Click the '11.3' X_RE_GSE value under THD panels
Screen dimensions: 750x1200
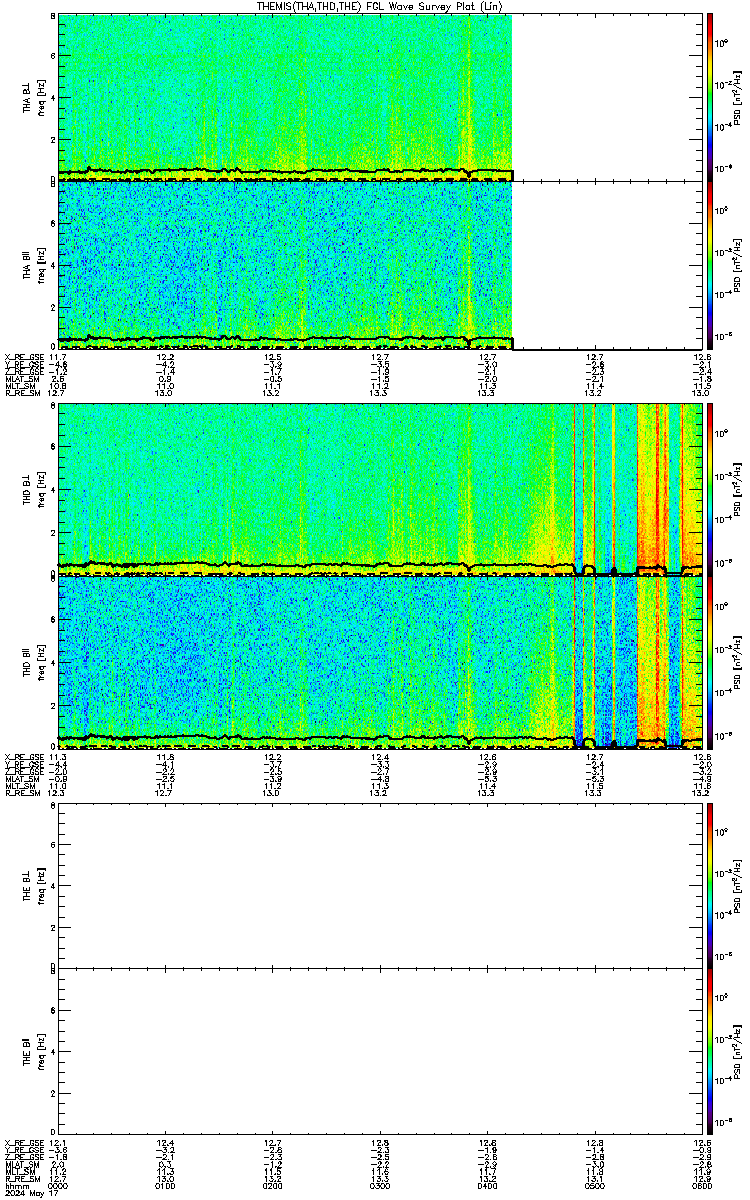click(x=58, y=757)
